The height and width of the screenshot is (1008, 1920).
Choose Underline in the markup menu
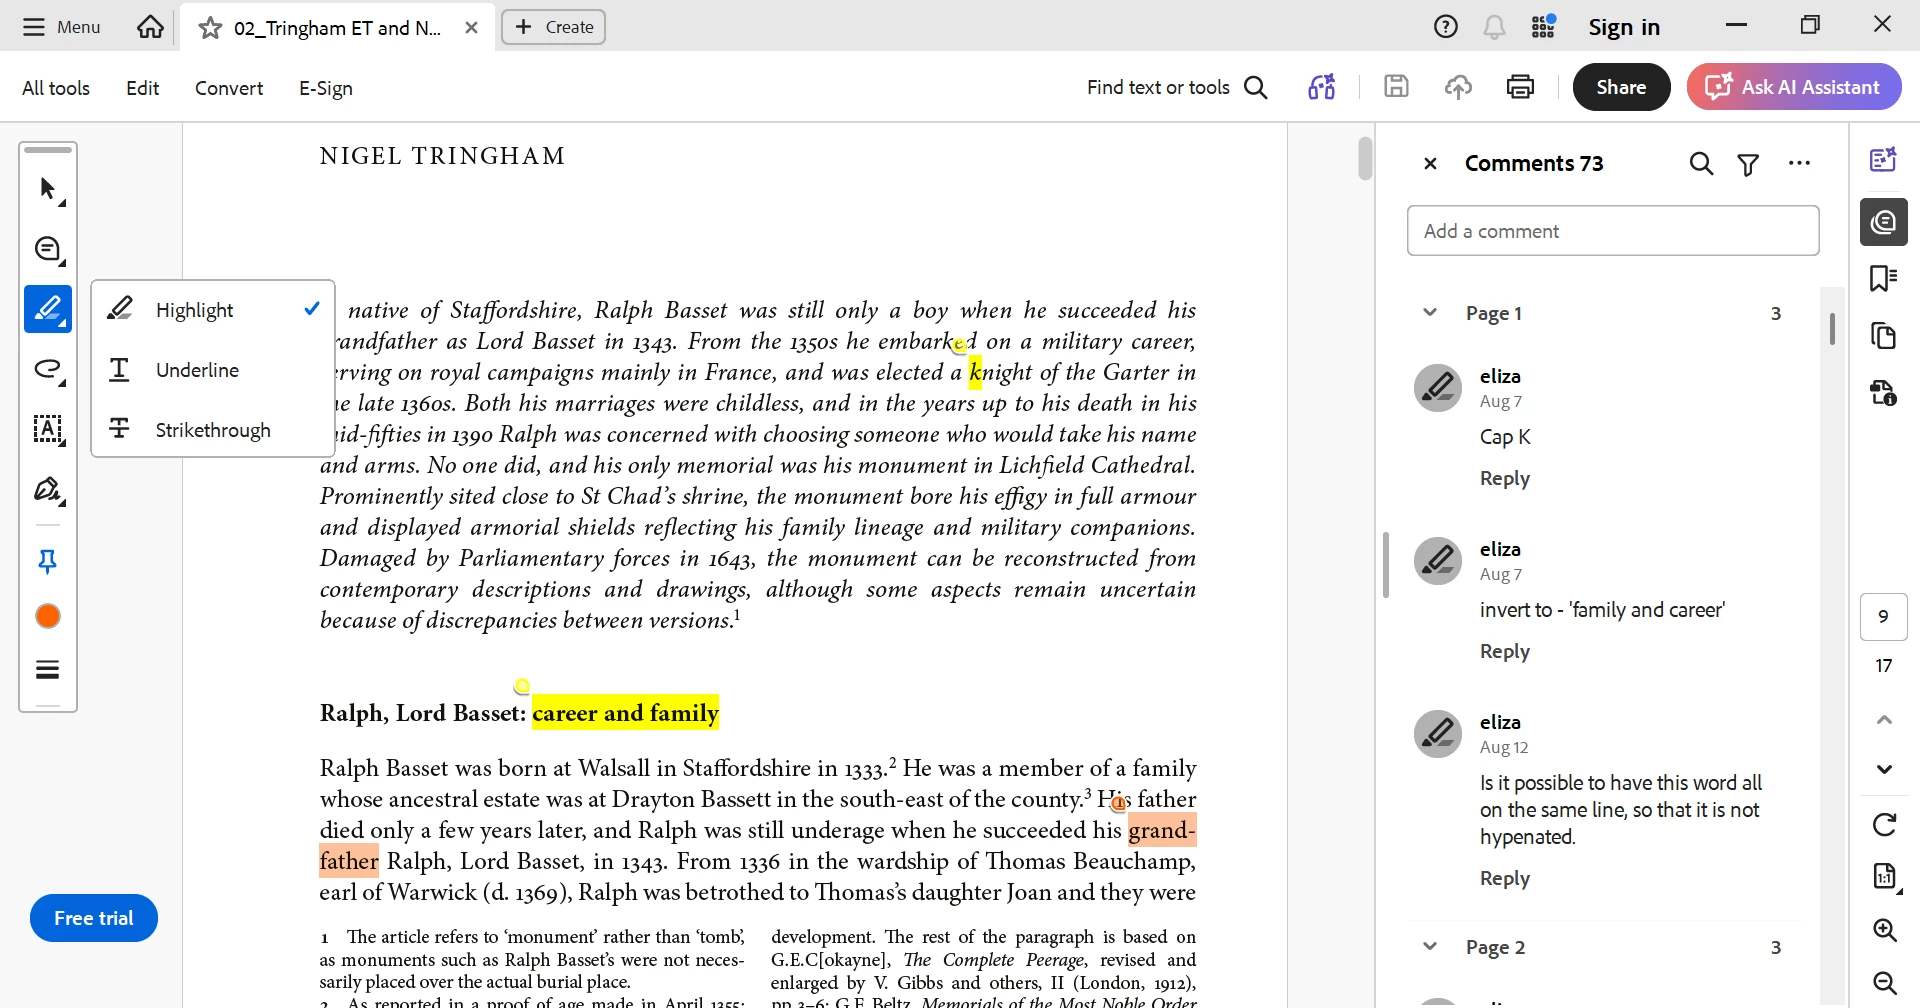pyautogui.click(x=213, y=370)
